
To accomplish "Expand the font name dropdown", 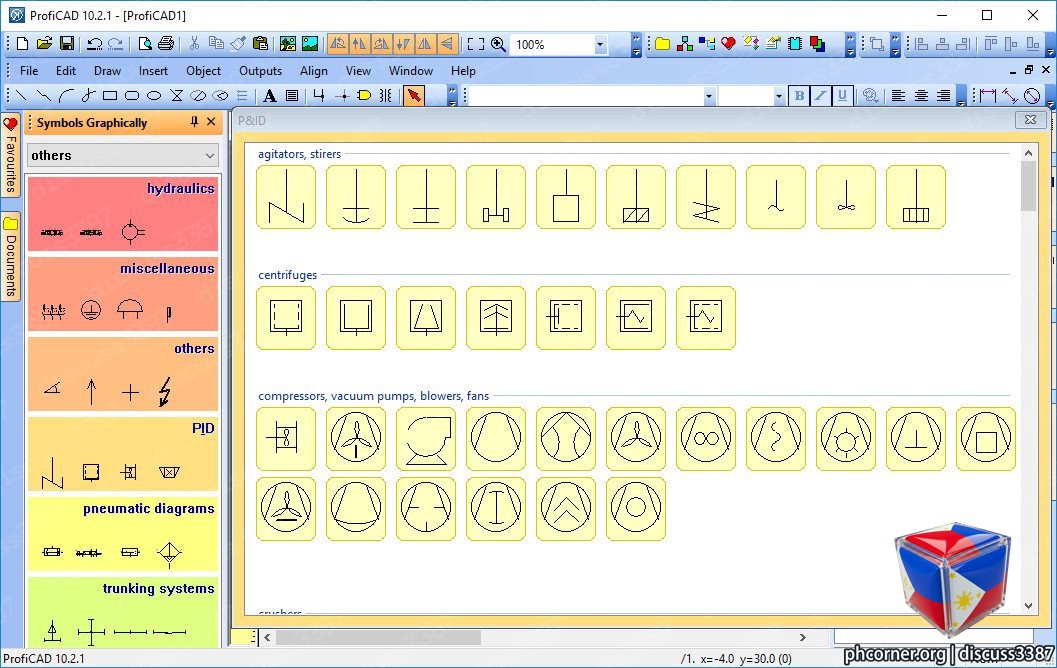I will (x=708, y=96).
